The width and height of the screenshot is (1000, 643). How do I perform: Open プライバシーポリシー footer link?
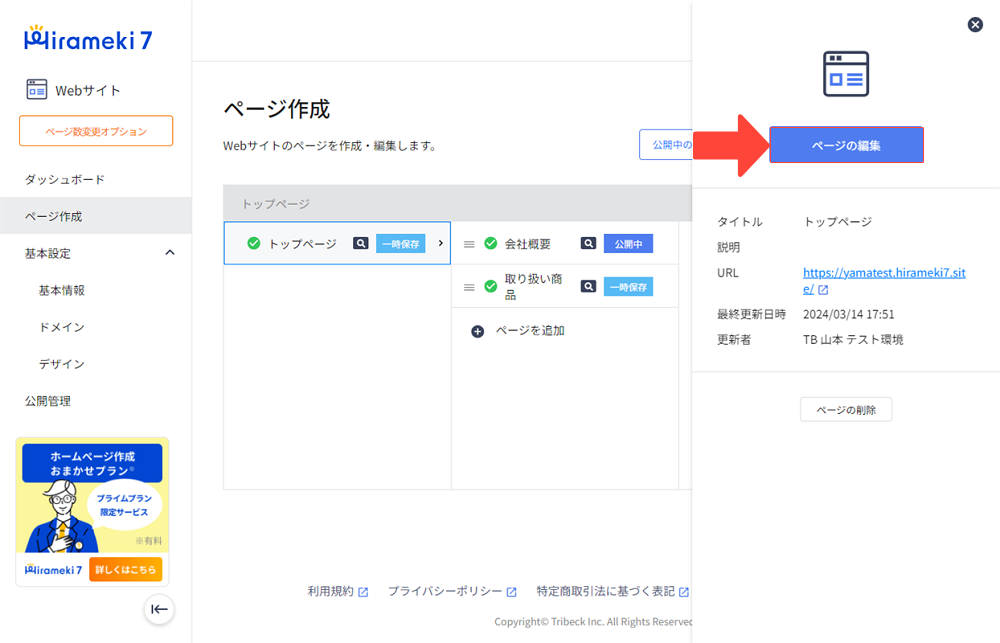pyautogui.click(x=445, y=591)
